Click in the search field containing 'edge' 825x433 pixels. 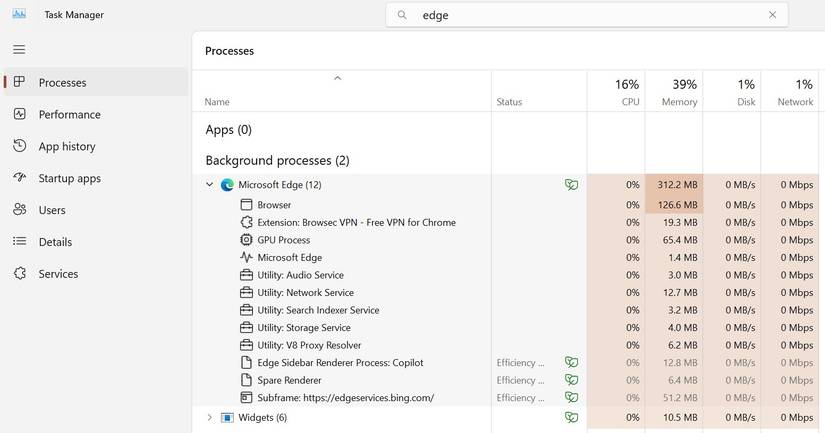590,15
